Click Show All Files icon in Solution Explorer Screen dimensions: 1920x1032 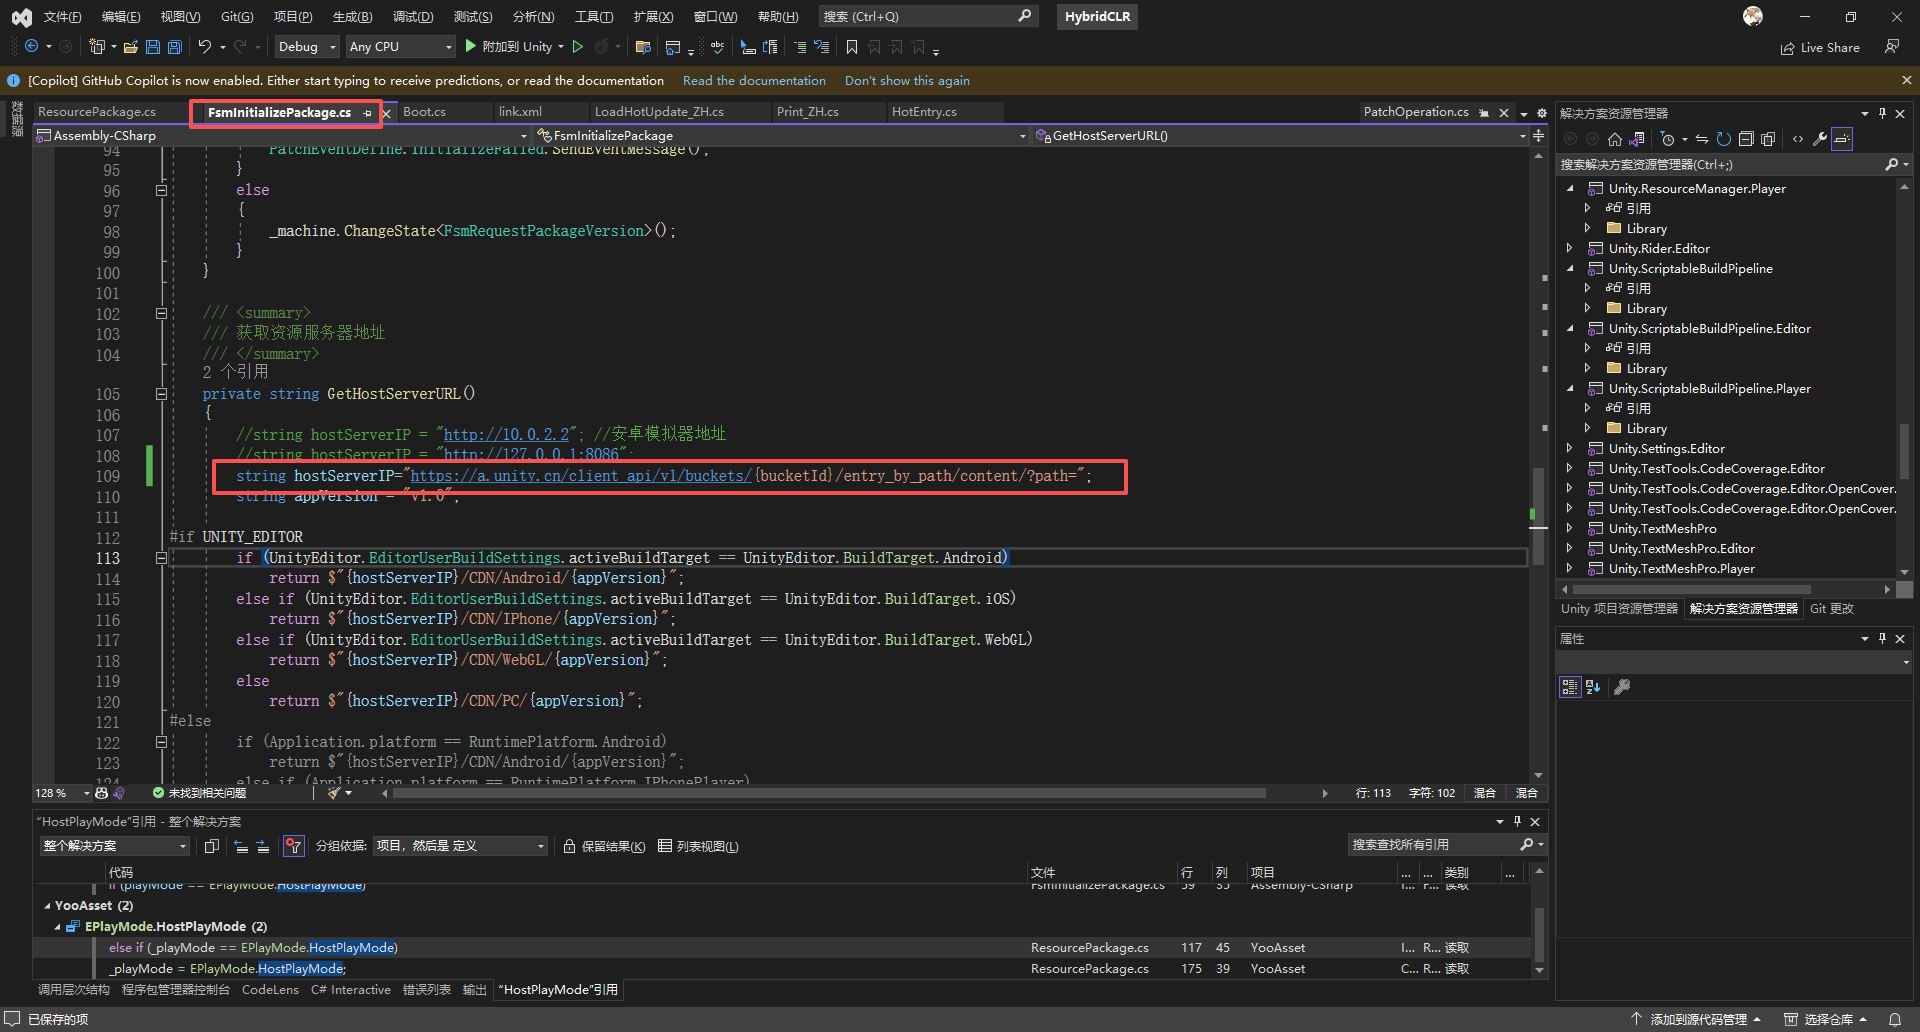click(1768, 139)
